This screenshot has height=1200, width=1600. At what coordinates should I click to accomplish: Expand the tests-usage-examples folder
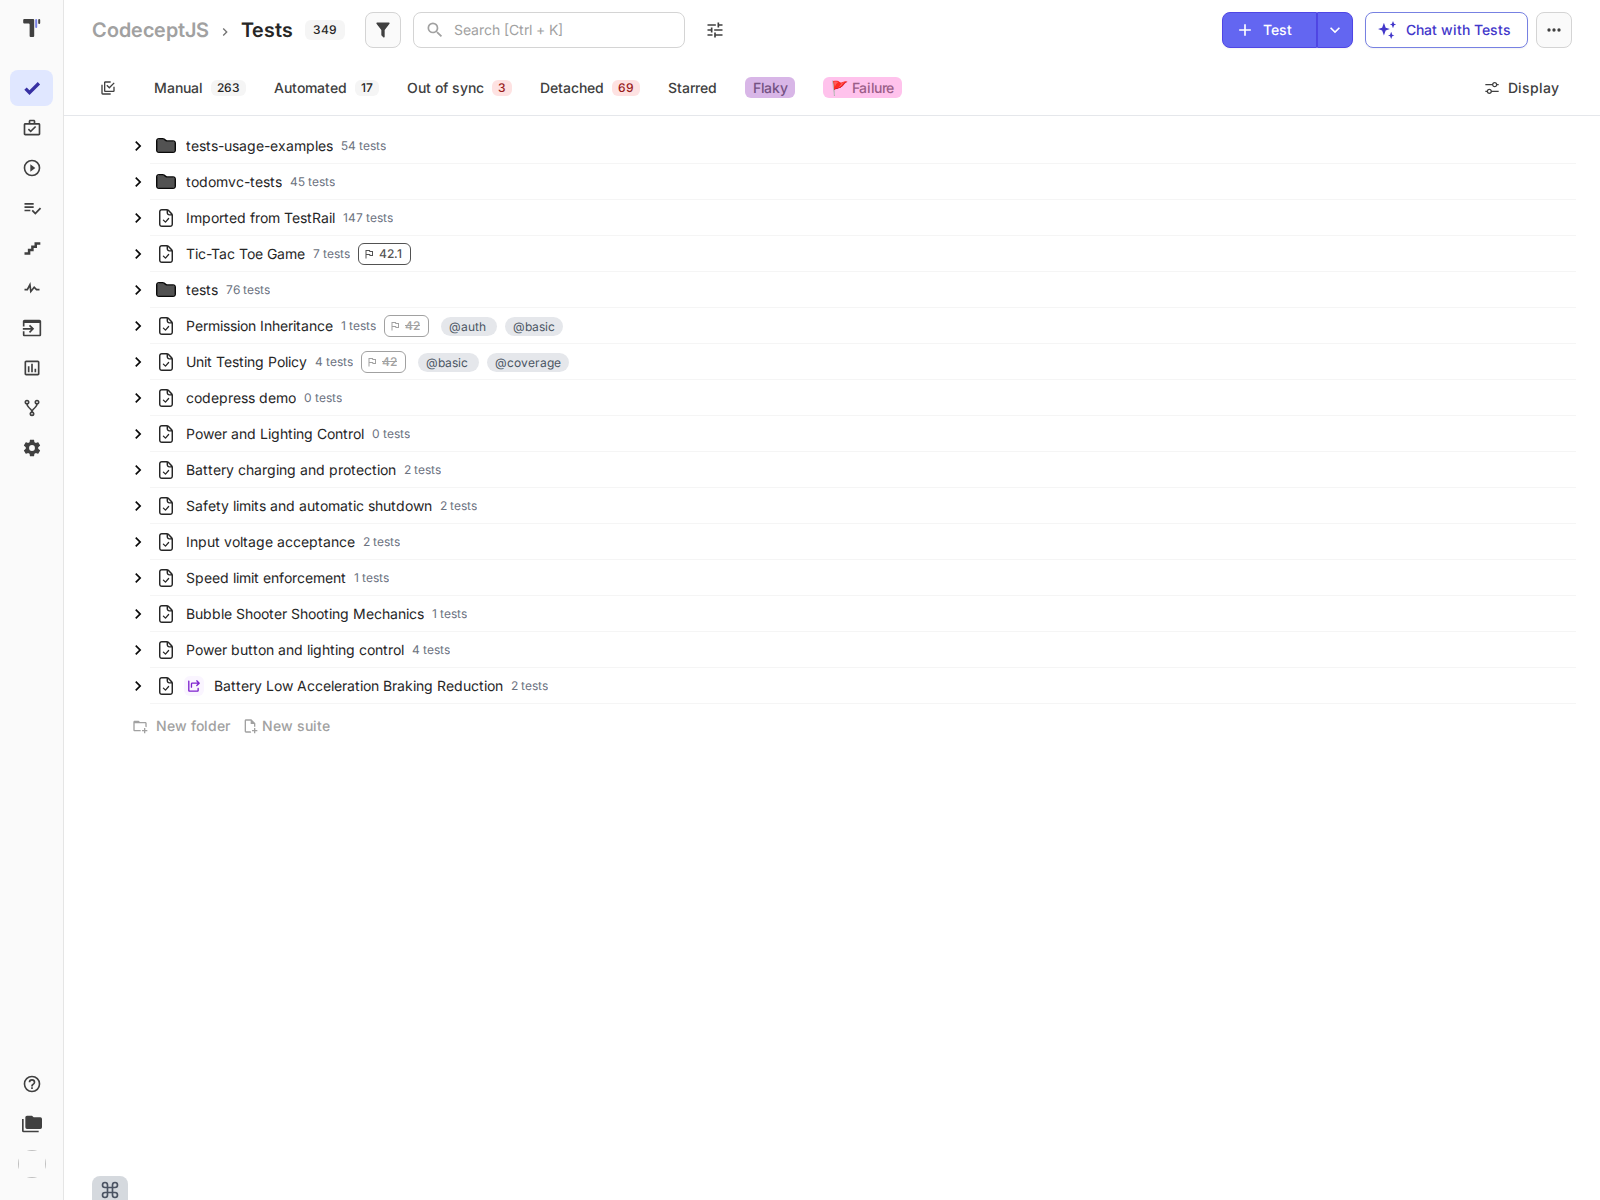point(138,146)
